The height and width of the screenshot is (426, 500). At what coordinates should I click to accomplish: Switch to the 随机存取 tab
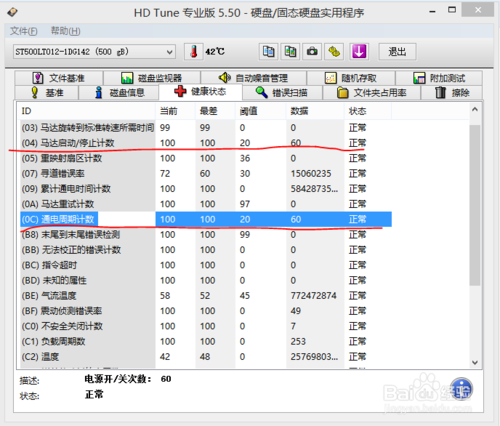[x=351, y=78]
